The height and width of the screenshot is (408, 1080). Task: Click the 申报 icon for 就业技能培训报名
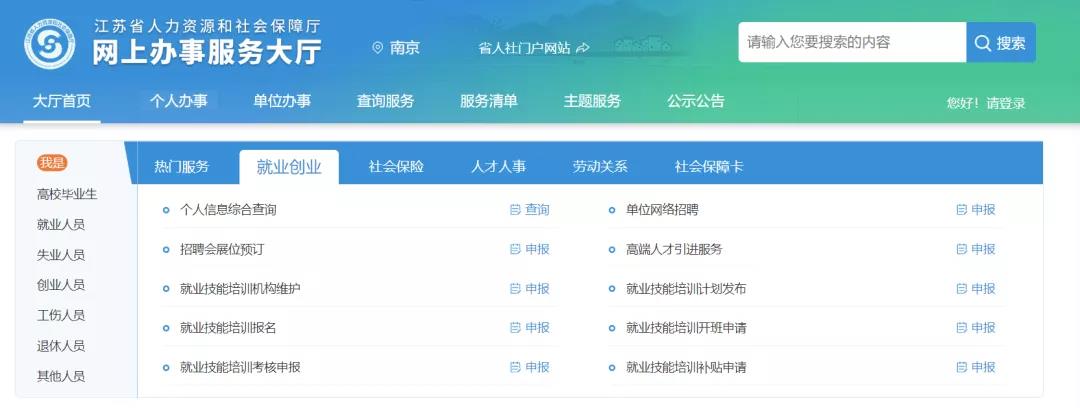pos(515,328)
